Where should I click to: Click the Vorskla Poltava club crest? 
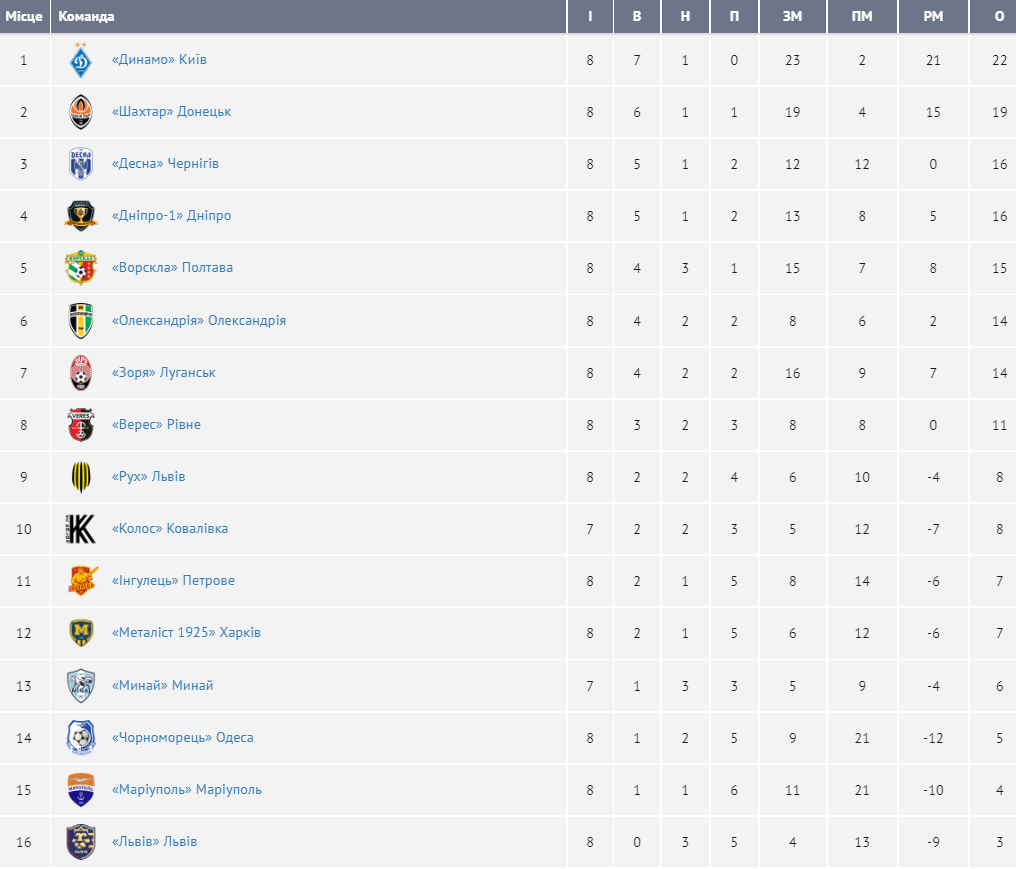tap(81, 268)
